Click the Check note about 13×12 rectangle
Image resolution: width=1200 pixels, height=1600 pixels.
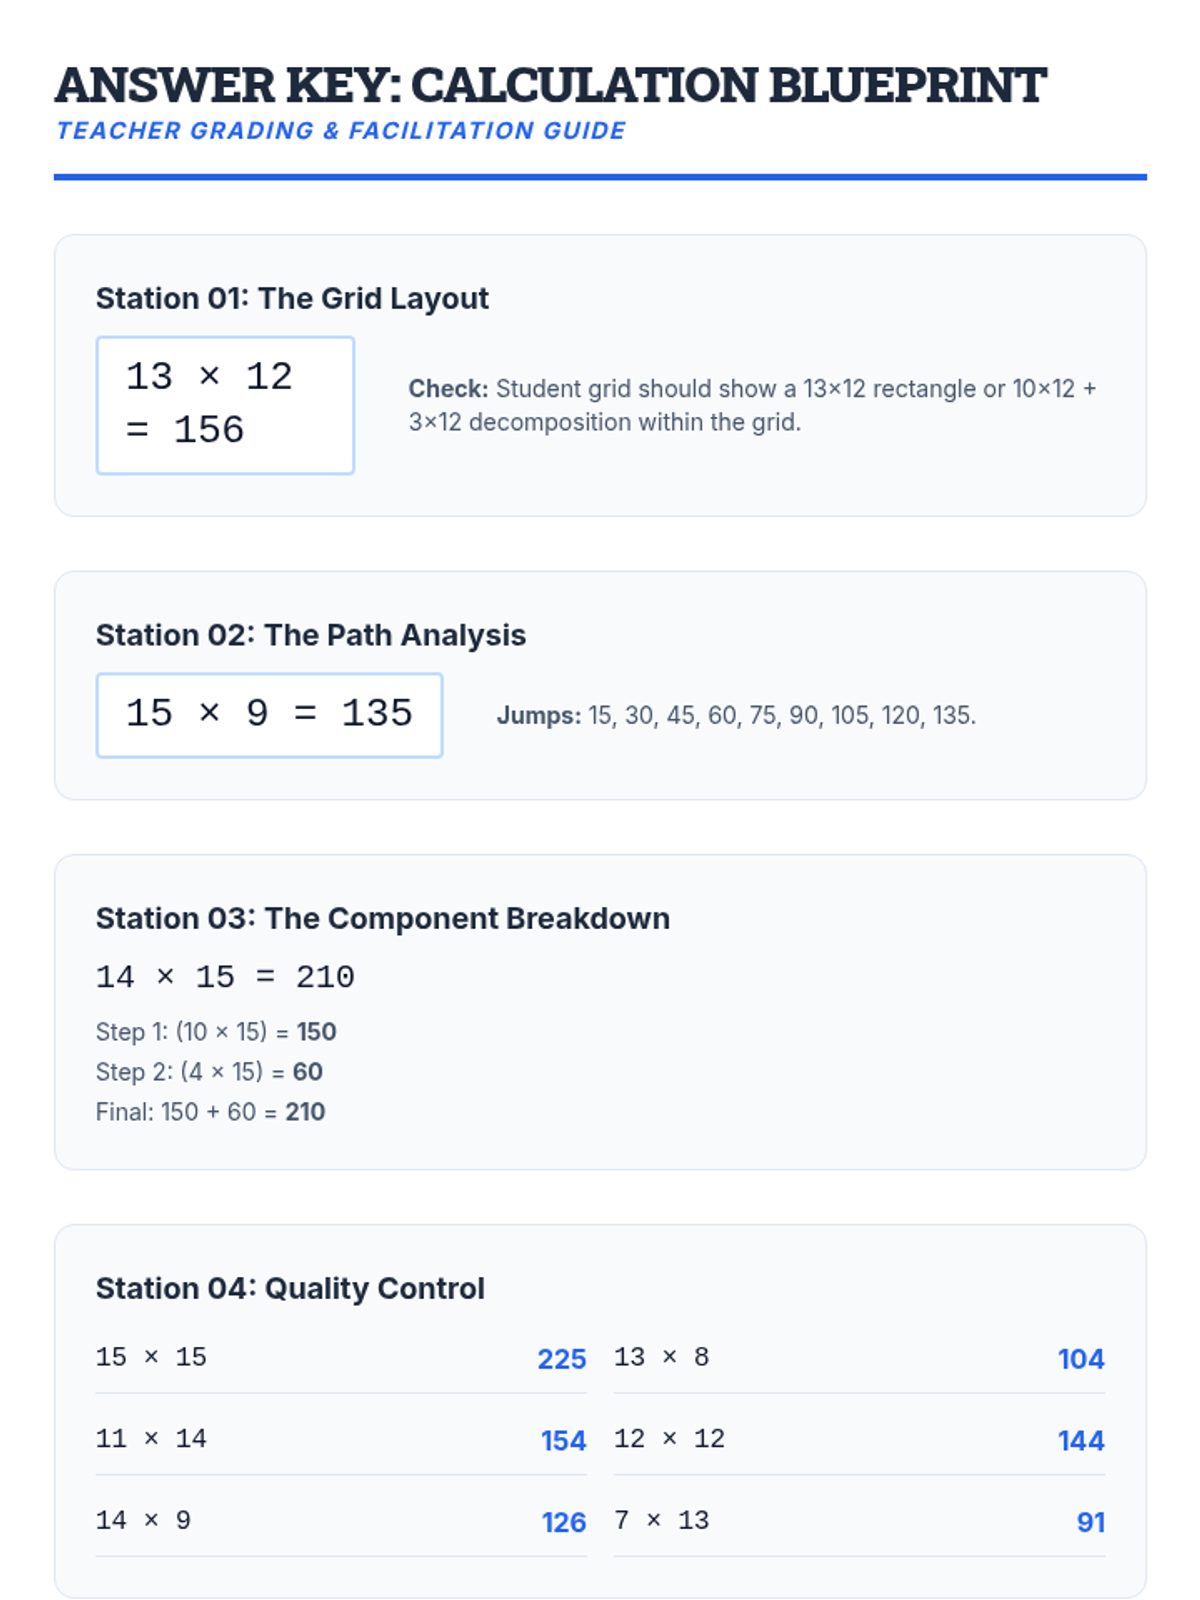click(x=752, y=405)
